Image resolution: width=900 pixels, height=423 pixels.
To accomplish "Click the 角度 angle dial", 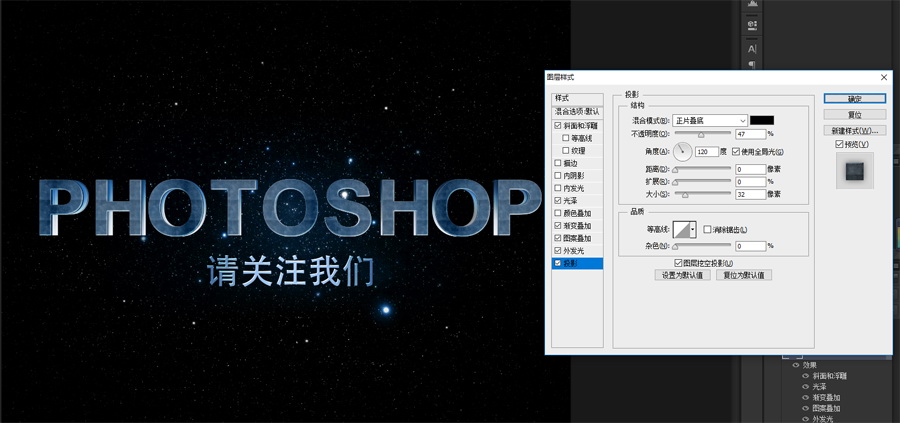I will click(x=682, y=152).
